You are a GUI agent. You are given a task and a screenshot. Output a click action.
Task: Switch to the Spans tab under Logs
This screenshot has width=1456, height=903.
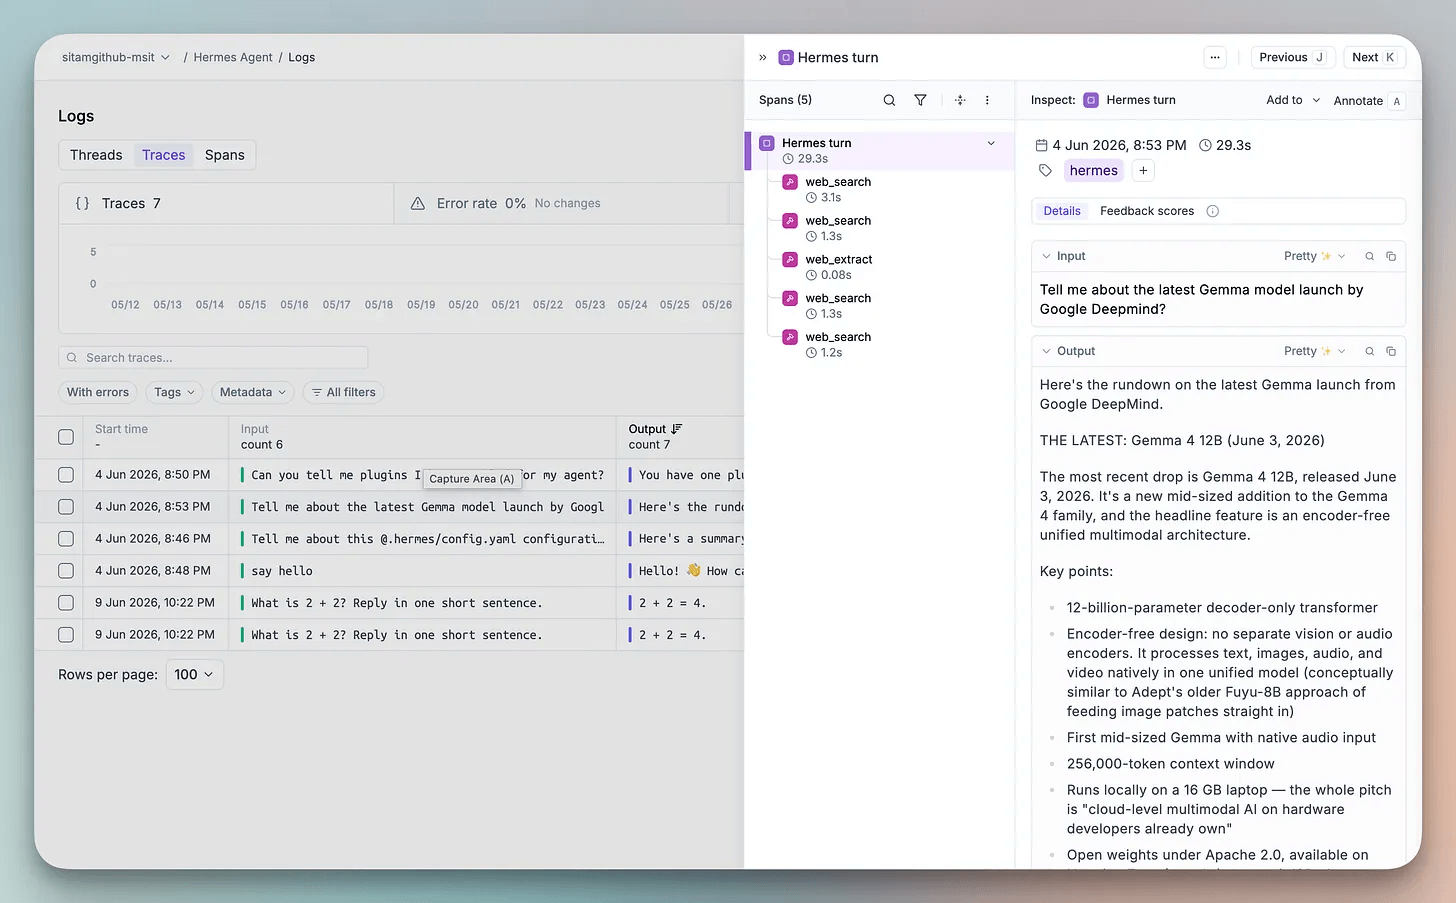point(225,155)
